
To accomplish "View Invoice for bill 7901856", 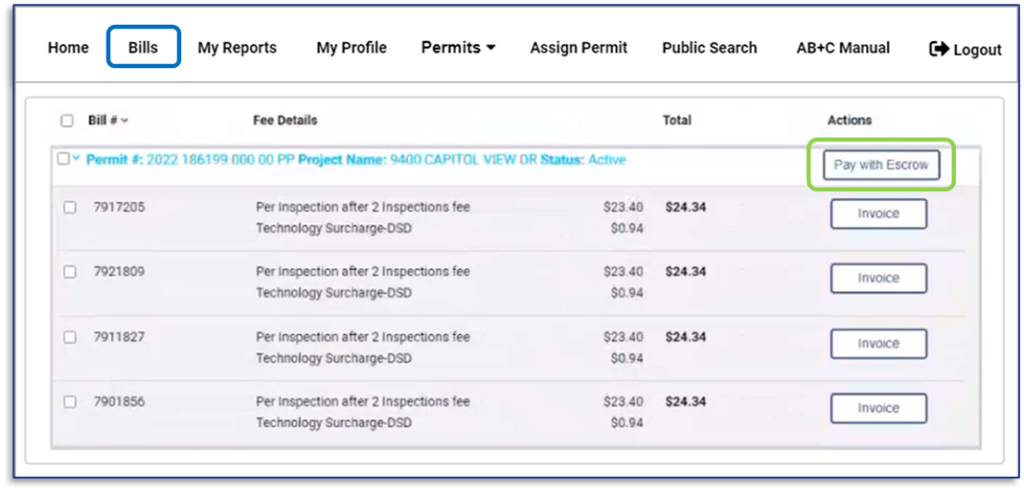I will [878, 408].
